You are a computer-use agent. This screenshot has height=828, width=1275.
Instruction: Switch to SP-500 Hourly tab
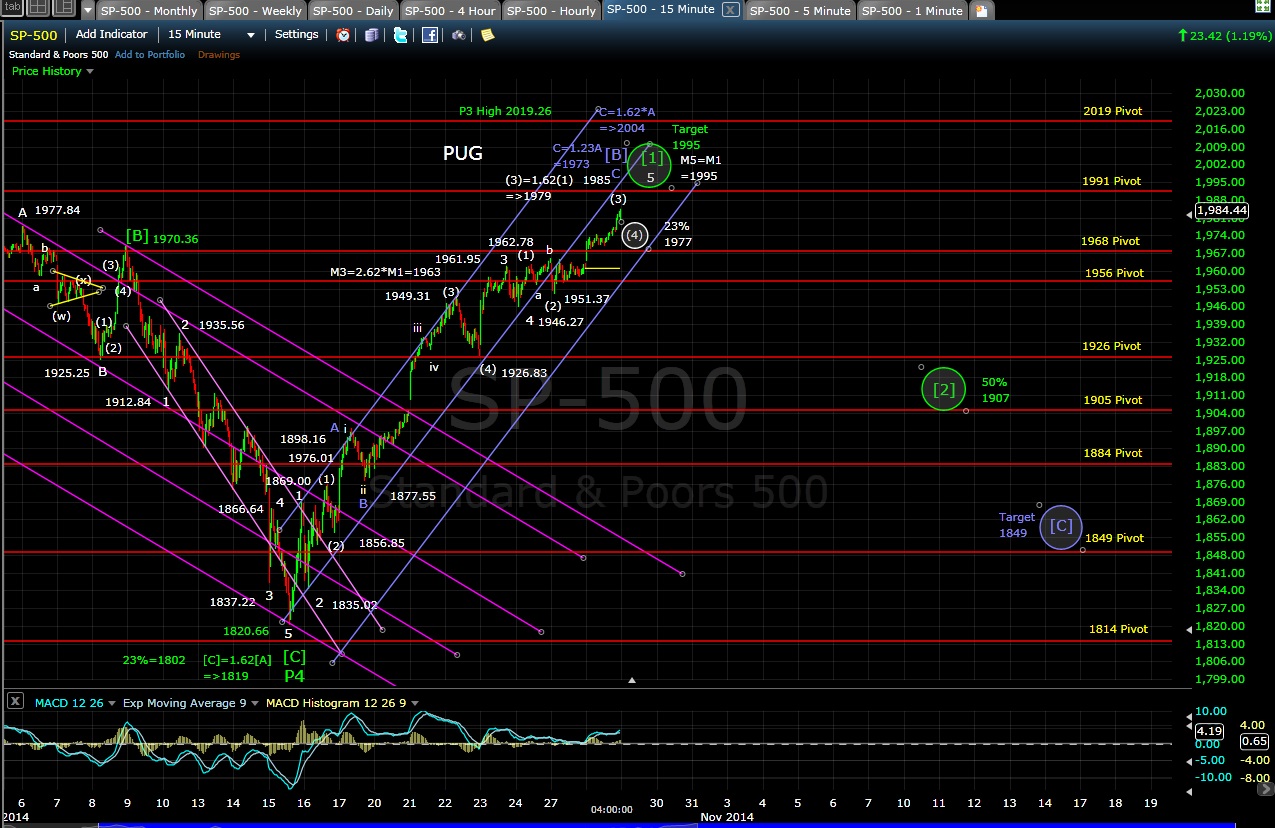[x=550, y=11]
